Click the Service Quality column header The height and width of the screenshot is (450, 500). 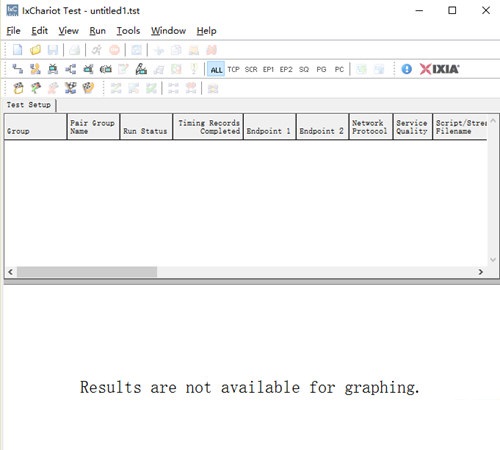pyautogui.click(x=413, y=127)
